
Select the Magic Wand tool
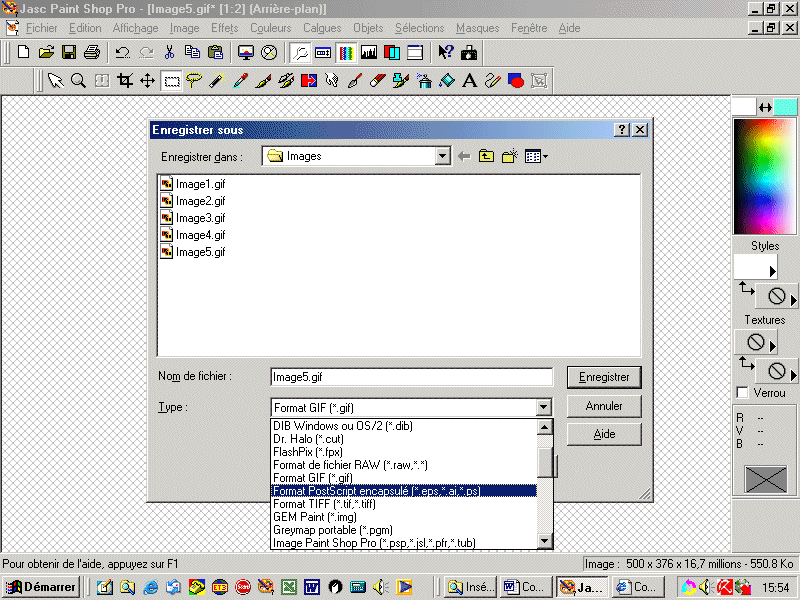pos(217,81)
